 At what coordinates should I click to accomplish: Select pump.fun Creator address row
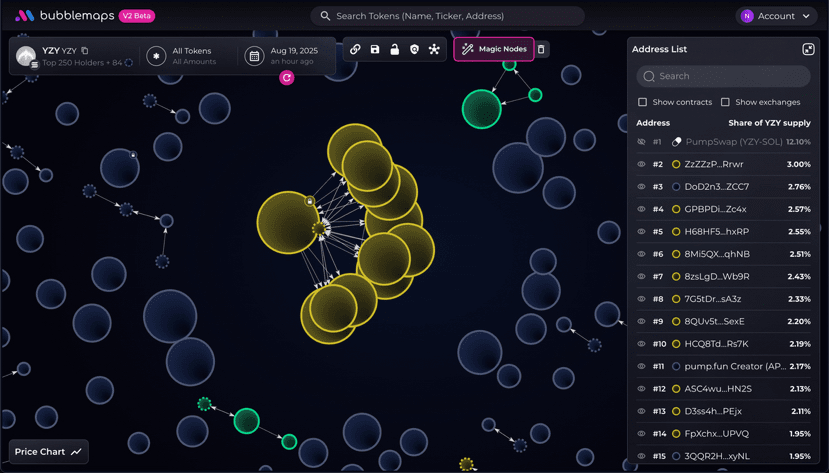click(723, 366)
